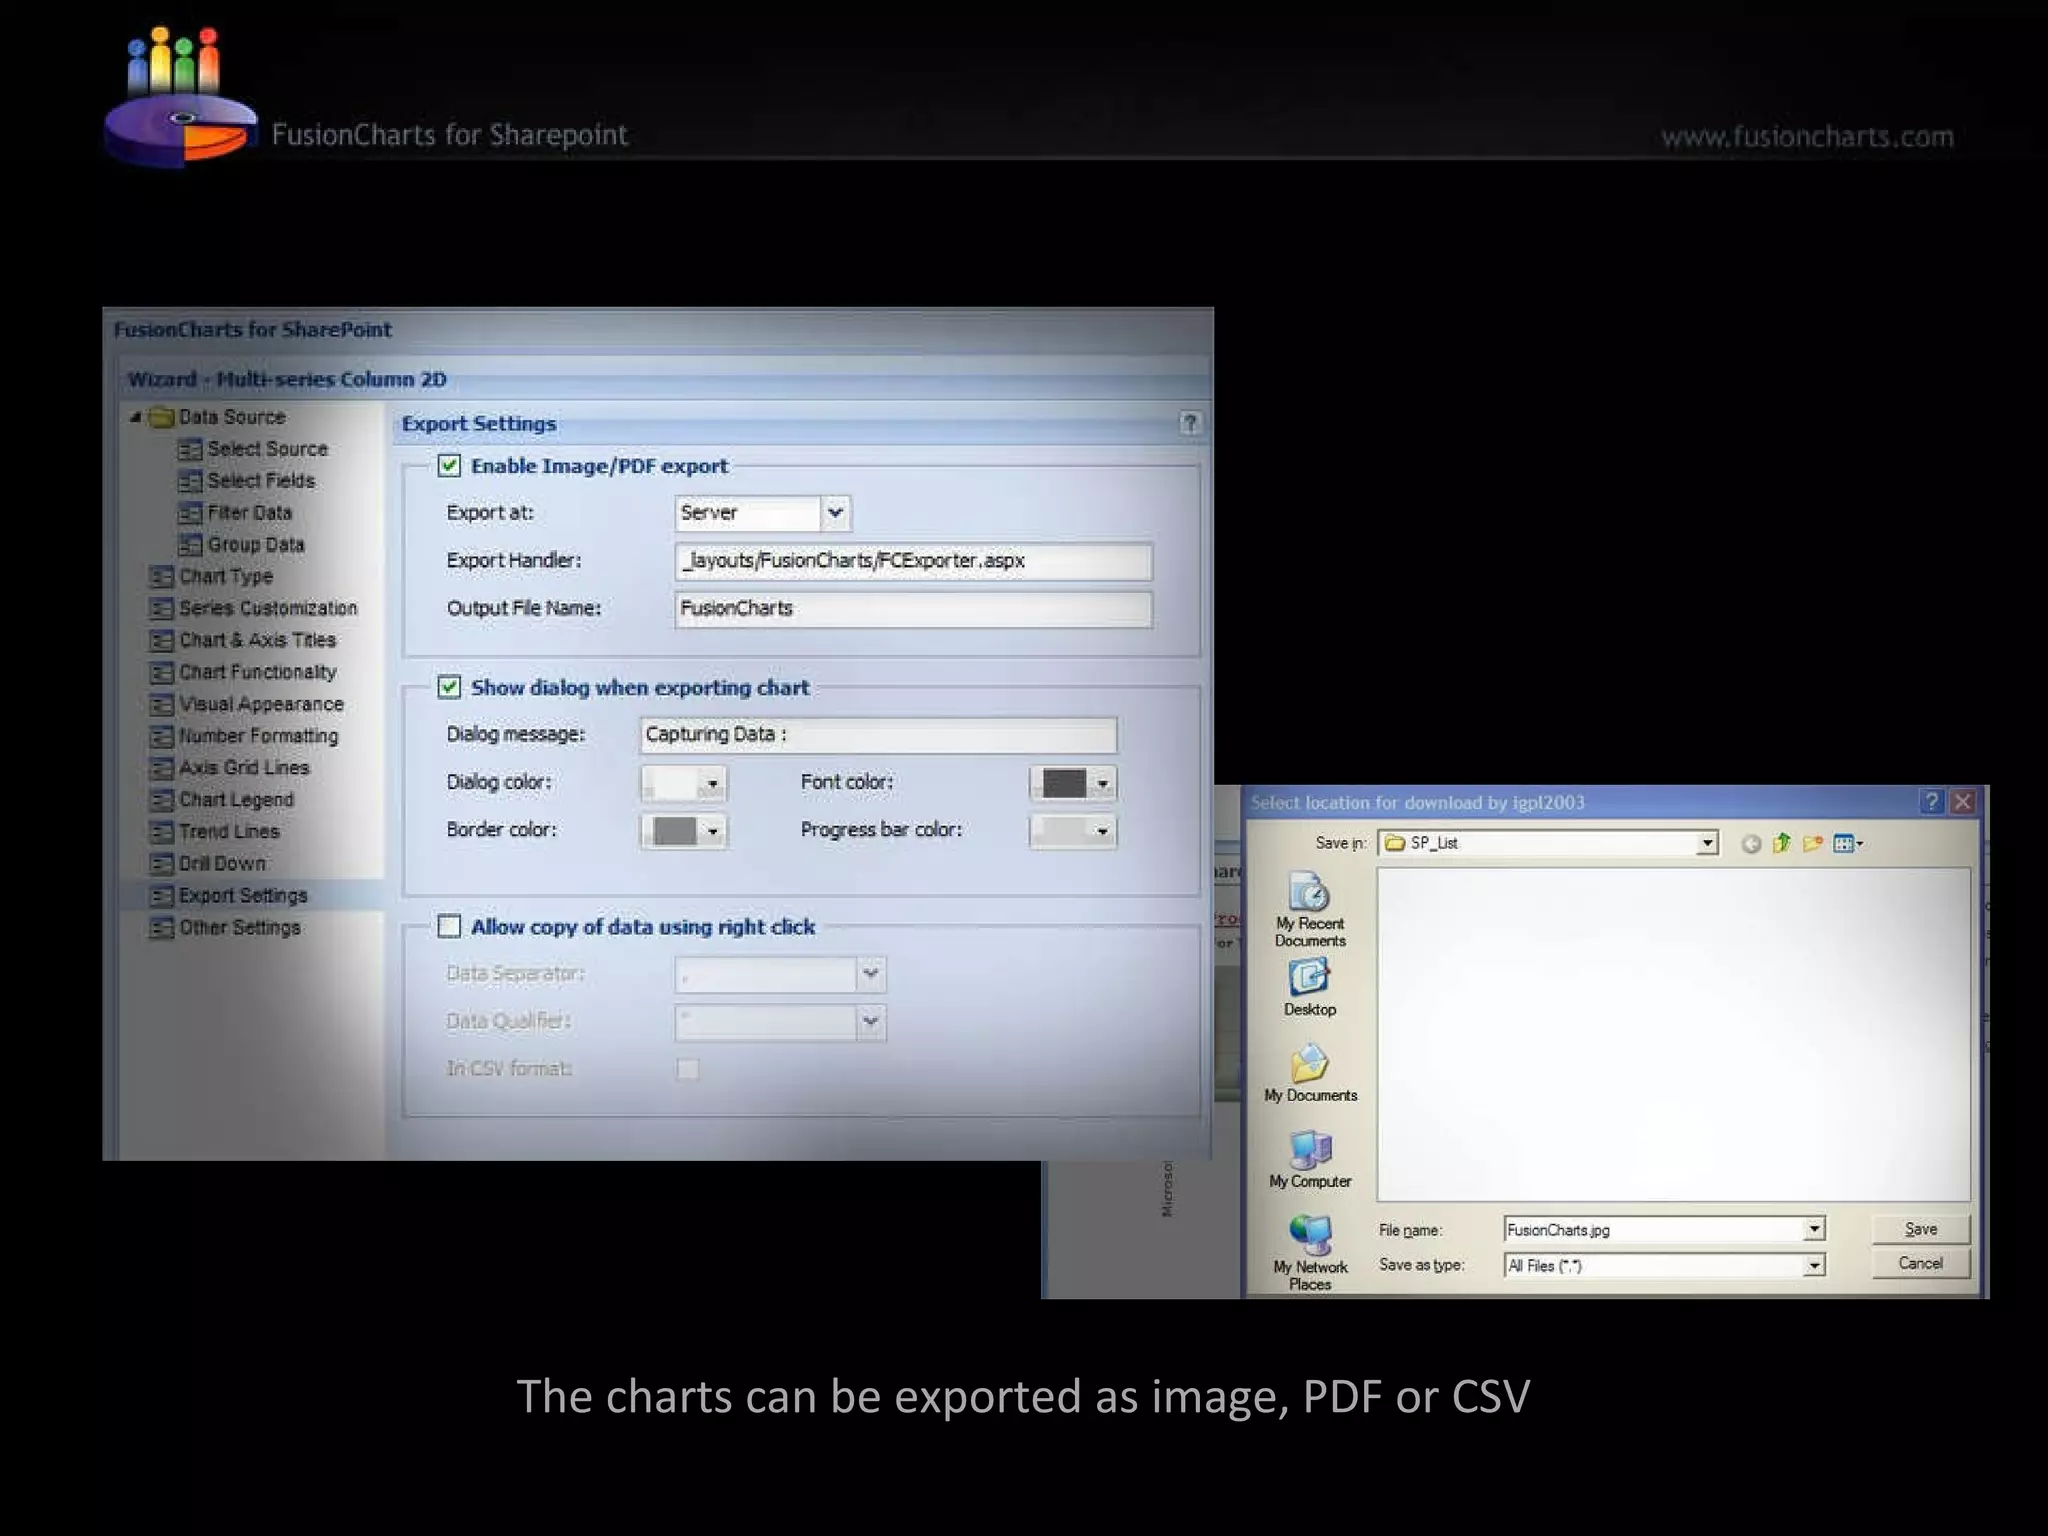Viewport: 2048px width, 1536px height.
Task: Click the save dialog help question-mark button
Action: click(1932, 801)
